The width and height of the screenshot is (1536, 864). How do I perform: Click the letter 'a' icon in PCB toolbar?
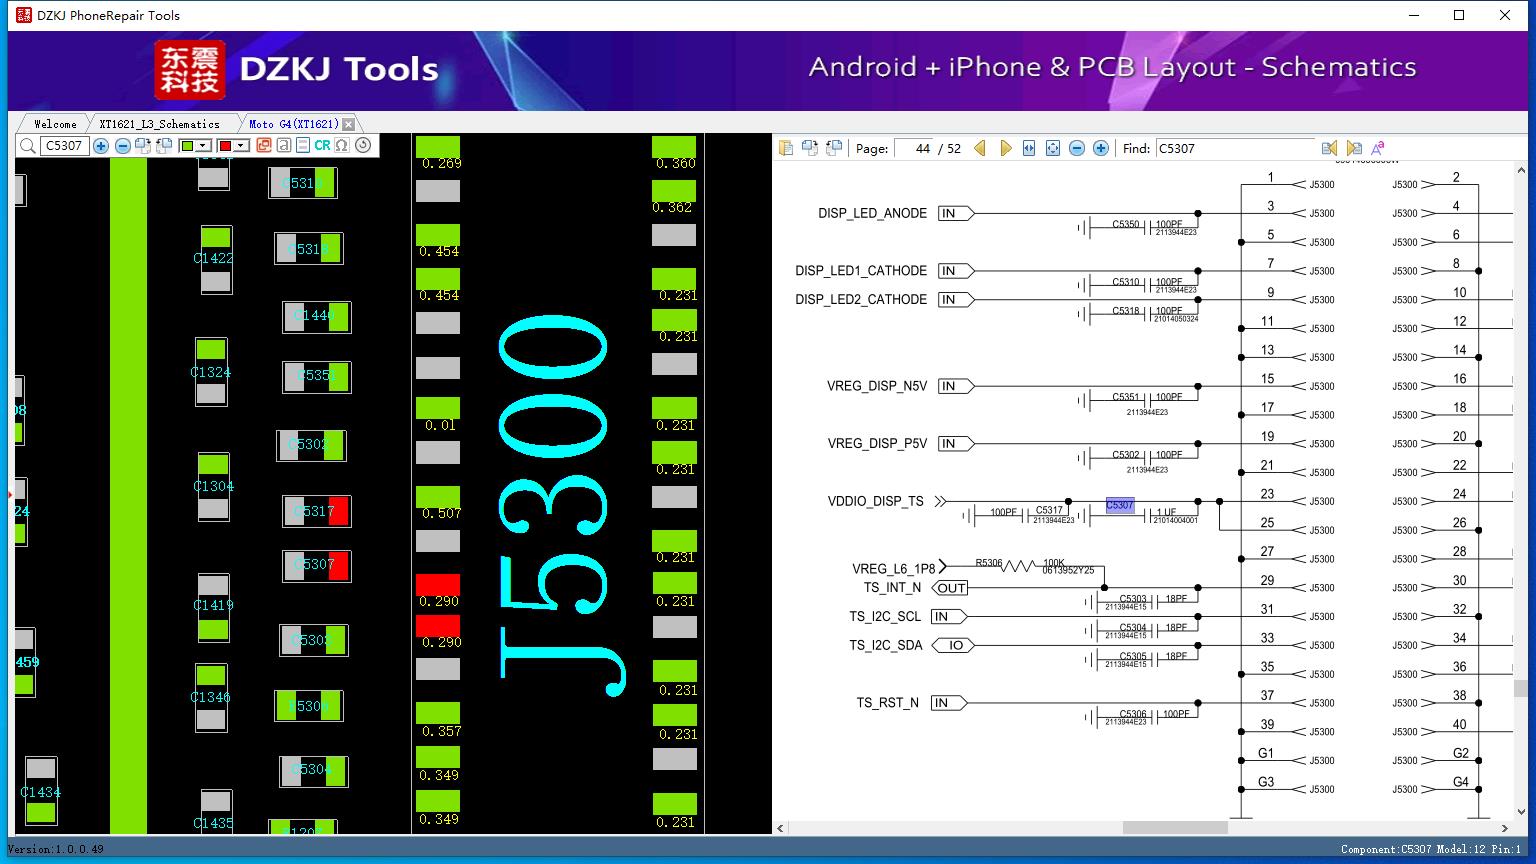pyautogui.click(x=284, y=145)
